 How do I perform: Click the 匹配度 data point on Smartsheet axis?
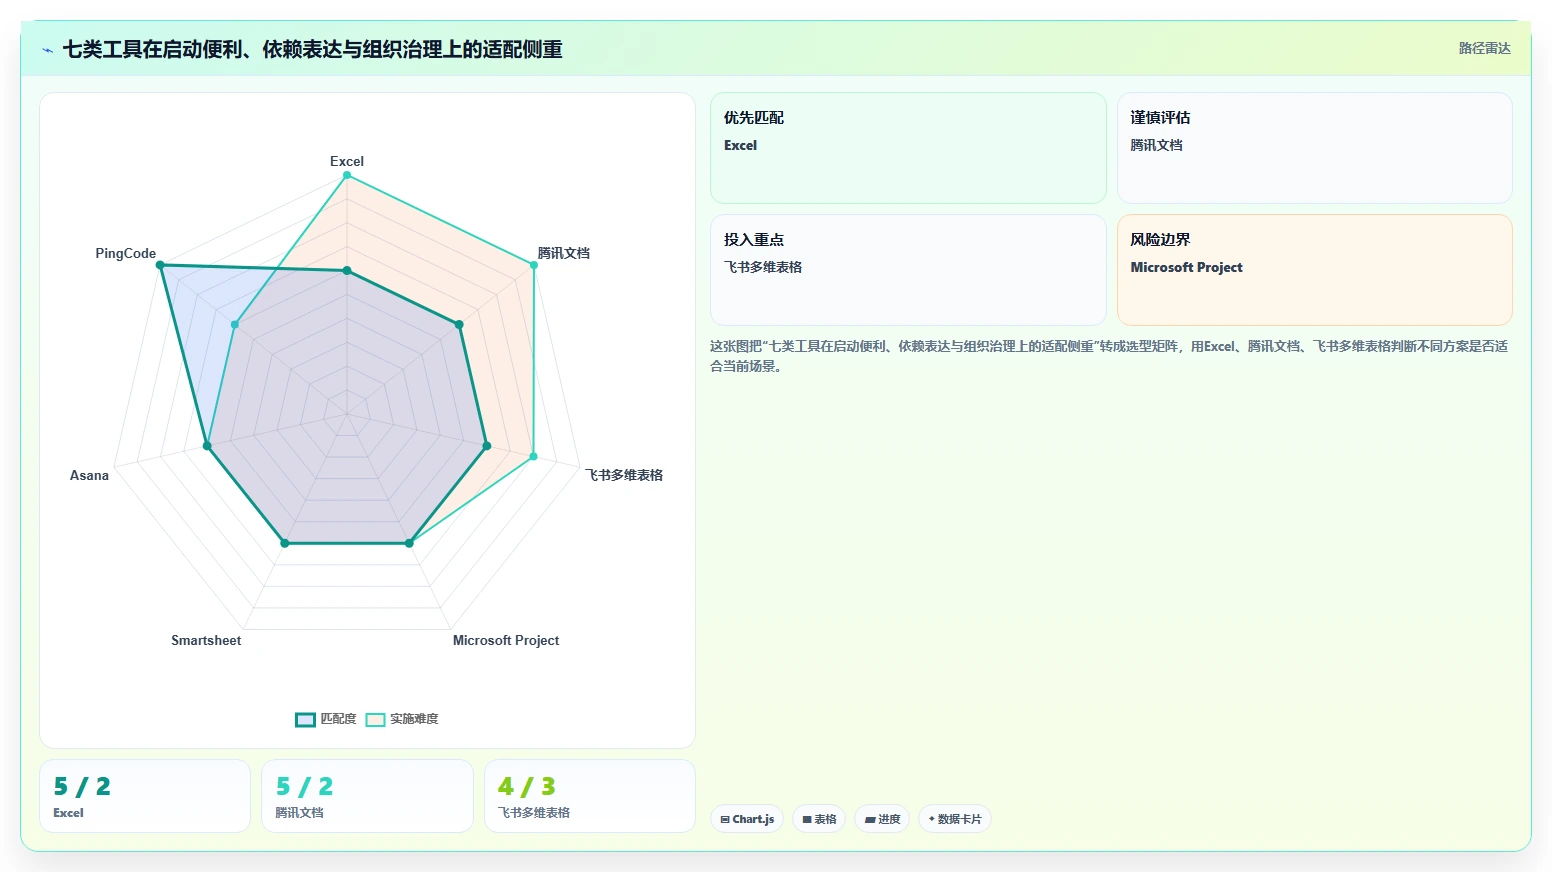click(x=285, y=543)
